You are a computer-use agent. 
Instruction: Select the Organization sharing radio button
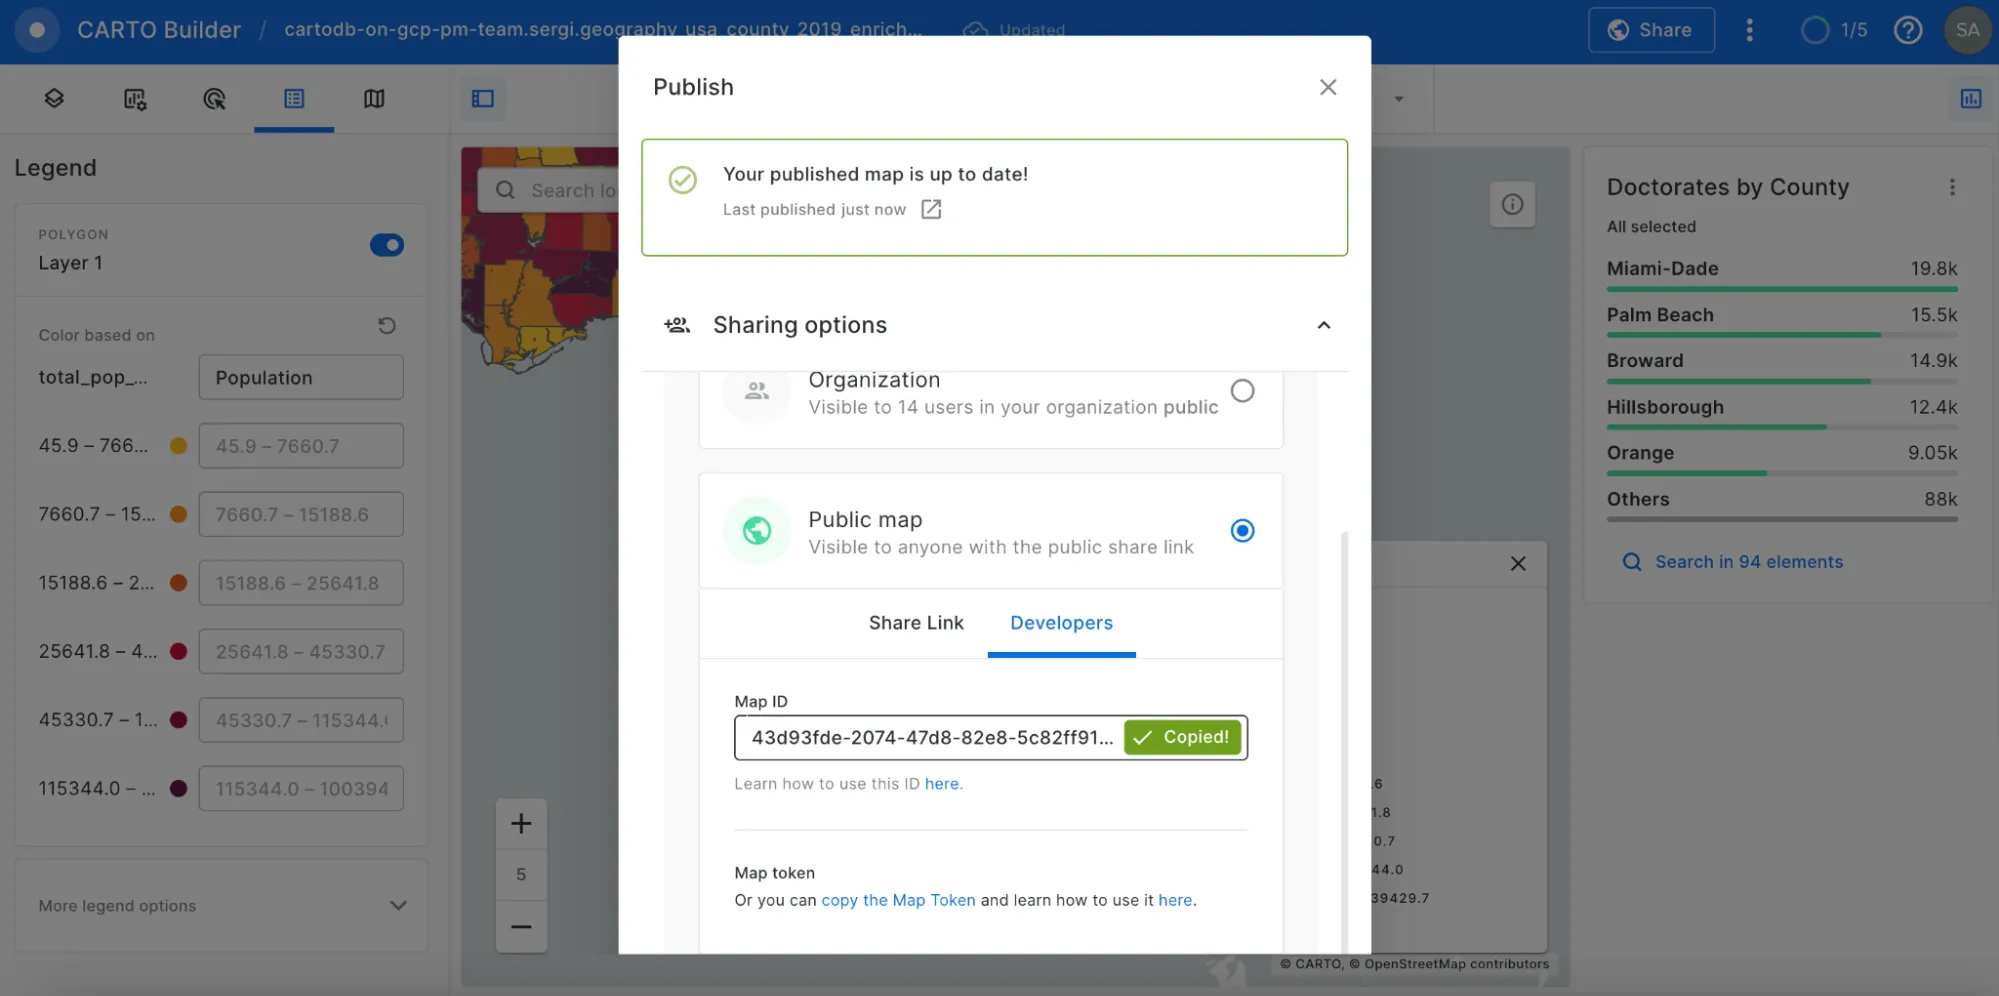(1242, 391)
